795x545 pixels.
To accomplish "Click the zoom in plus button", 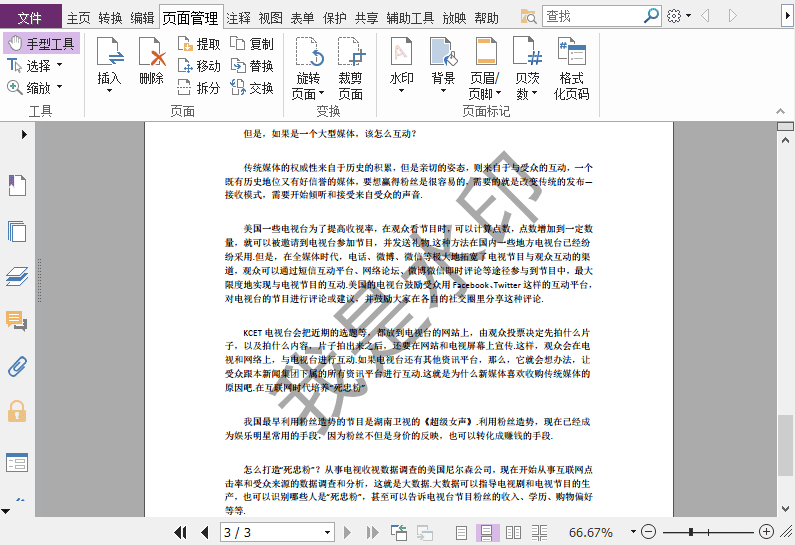I will (766, 532).
